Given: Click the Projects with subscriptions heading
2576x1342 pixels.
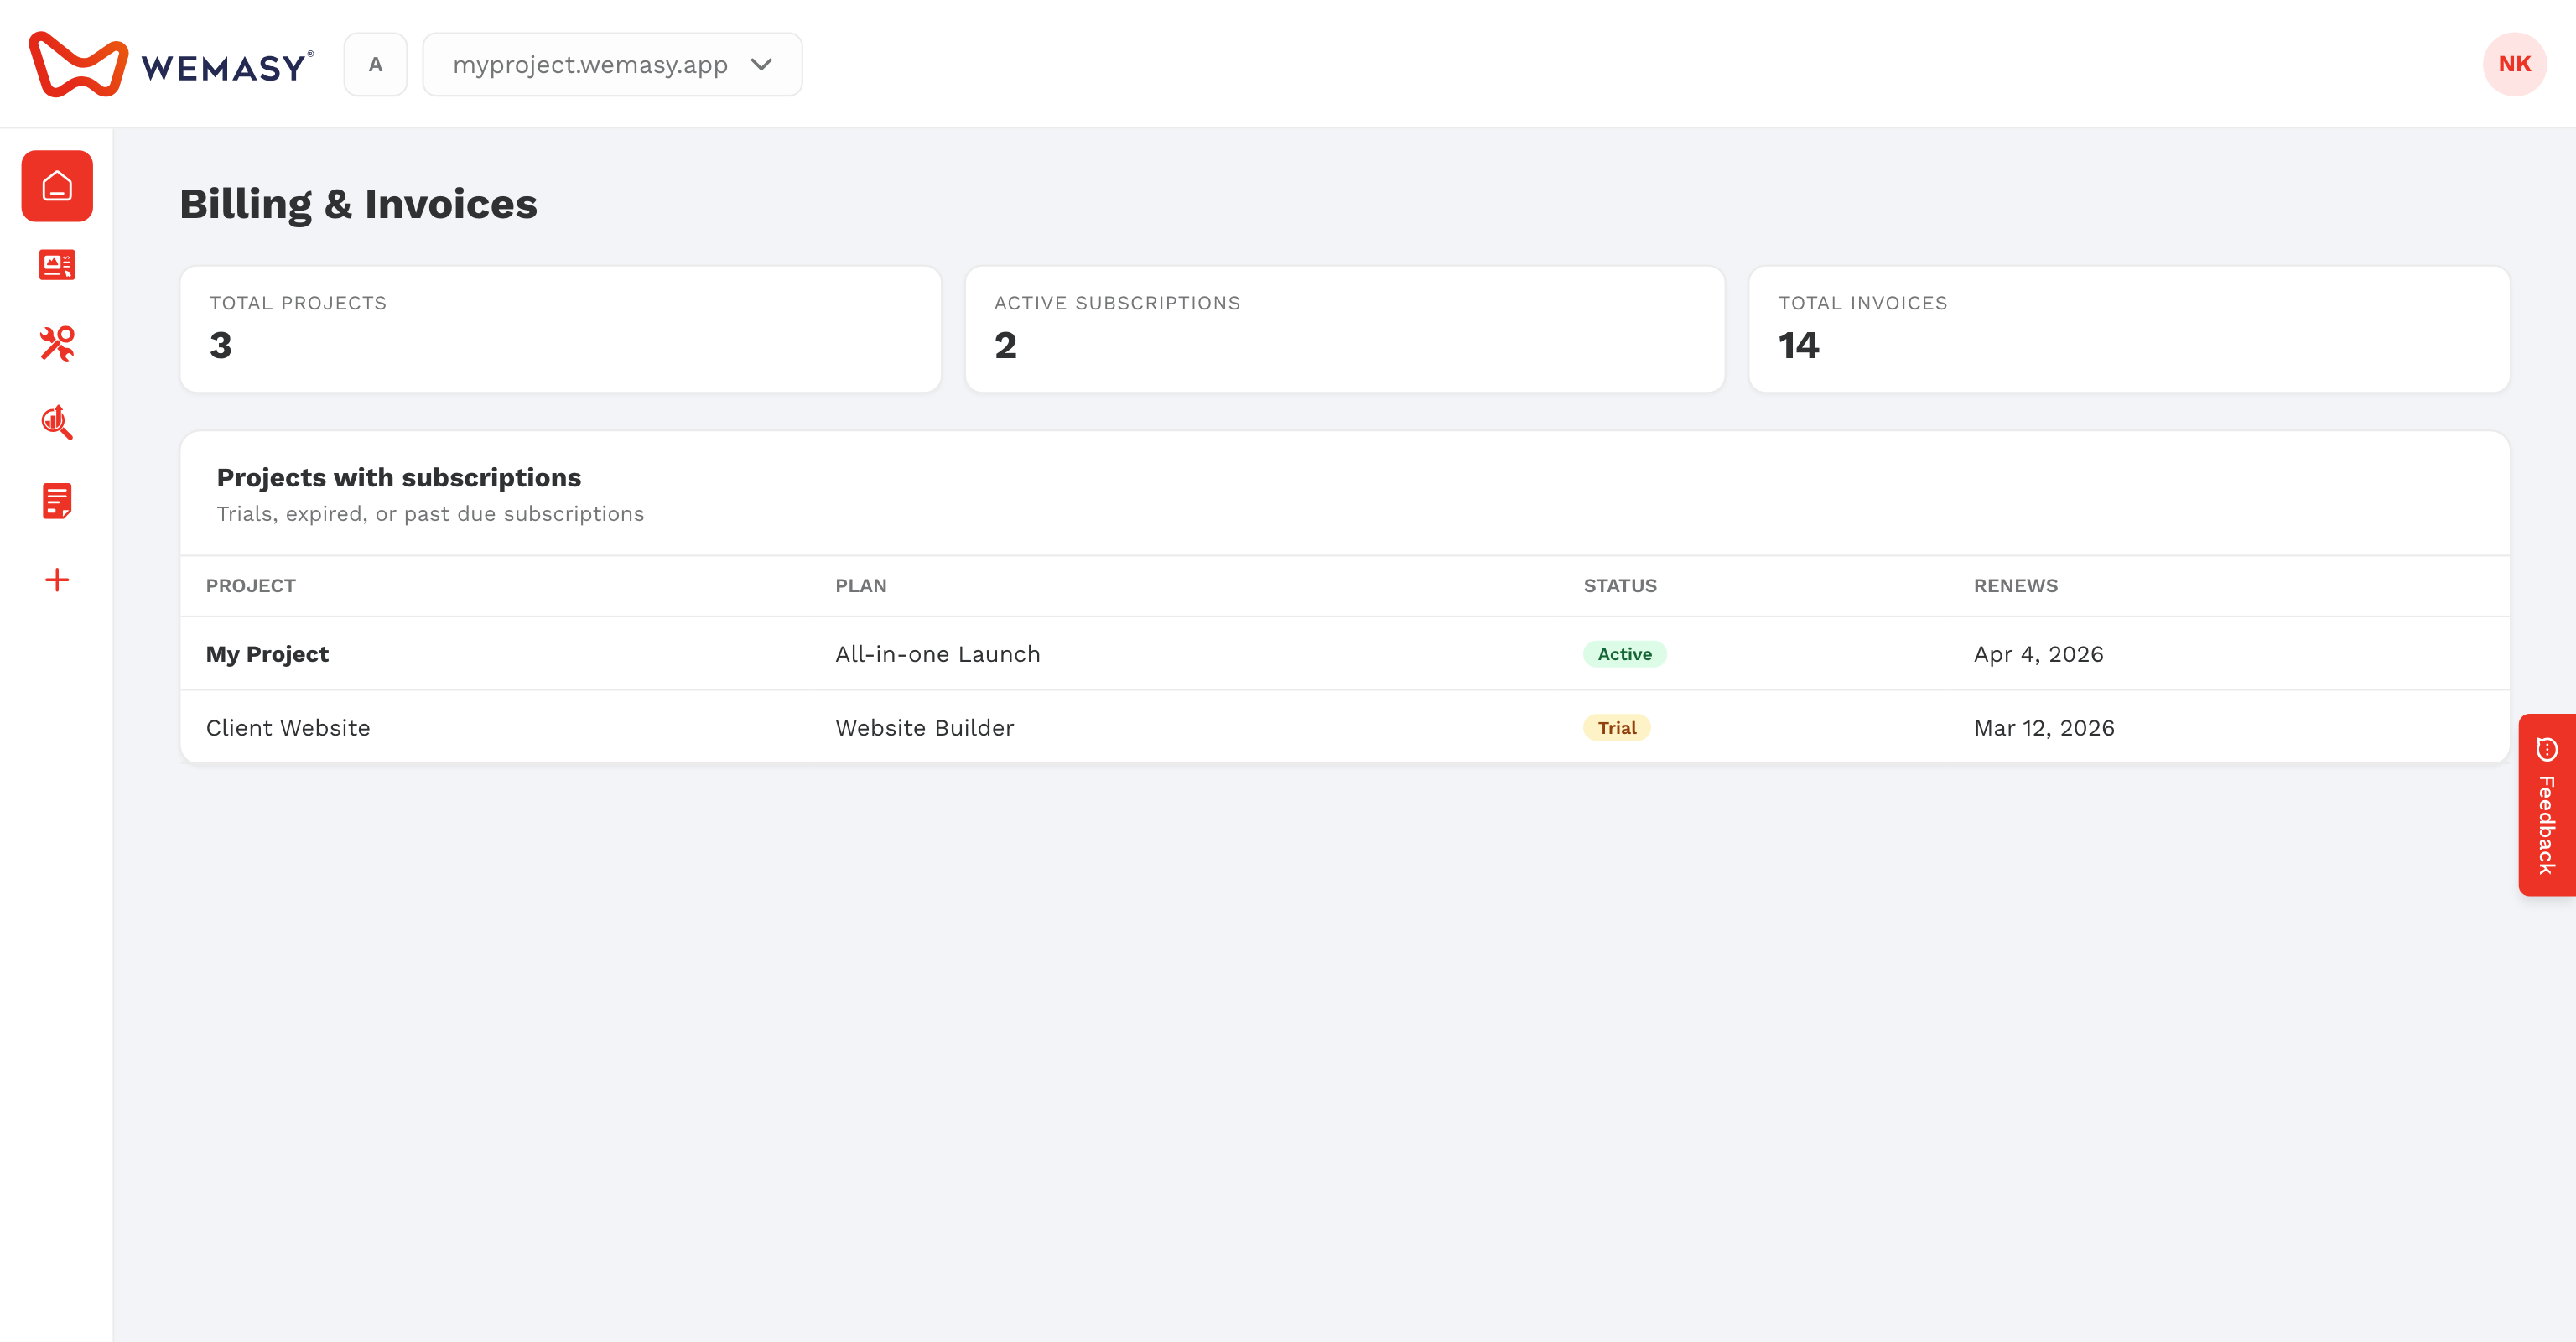Looking at the screenshot, I should point(399,478).
